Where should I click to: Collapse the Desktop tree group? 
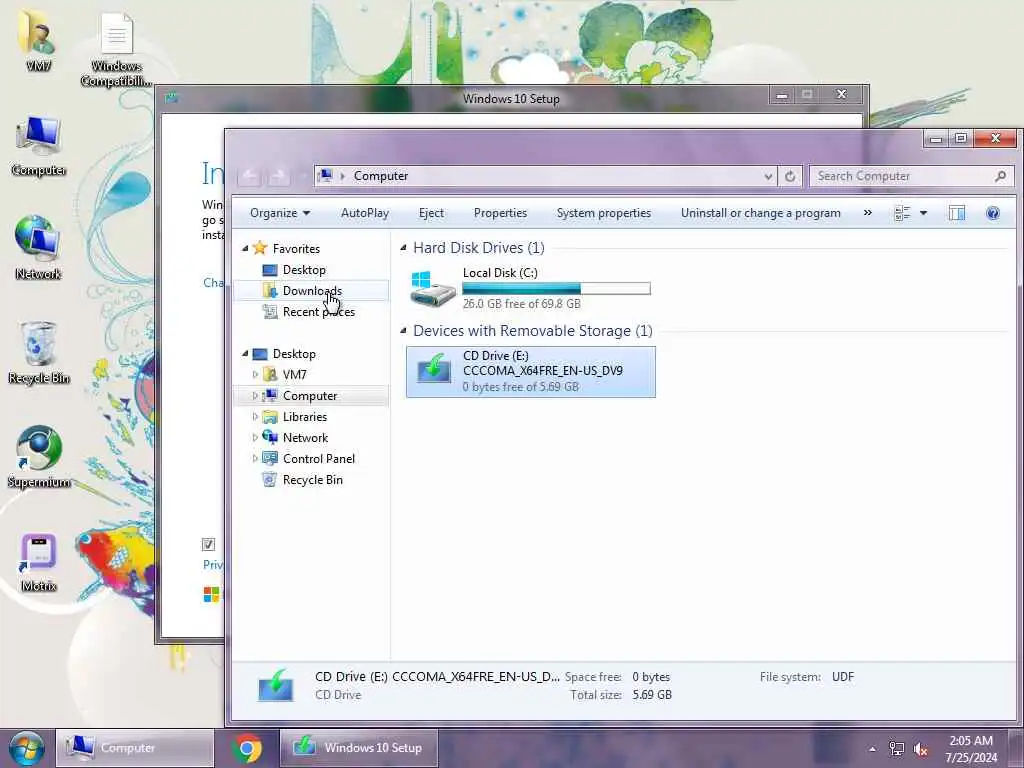coord(245,353)
